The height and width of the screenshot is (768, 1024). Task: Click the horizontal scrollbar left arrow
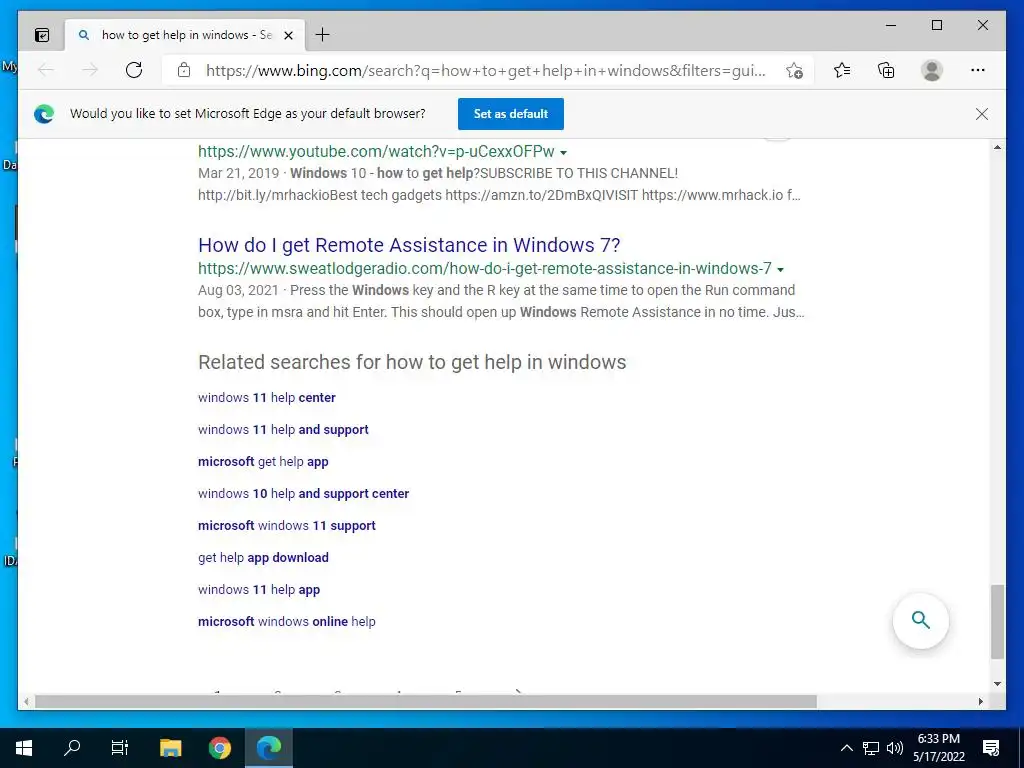pos(26,701)
